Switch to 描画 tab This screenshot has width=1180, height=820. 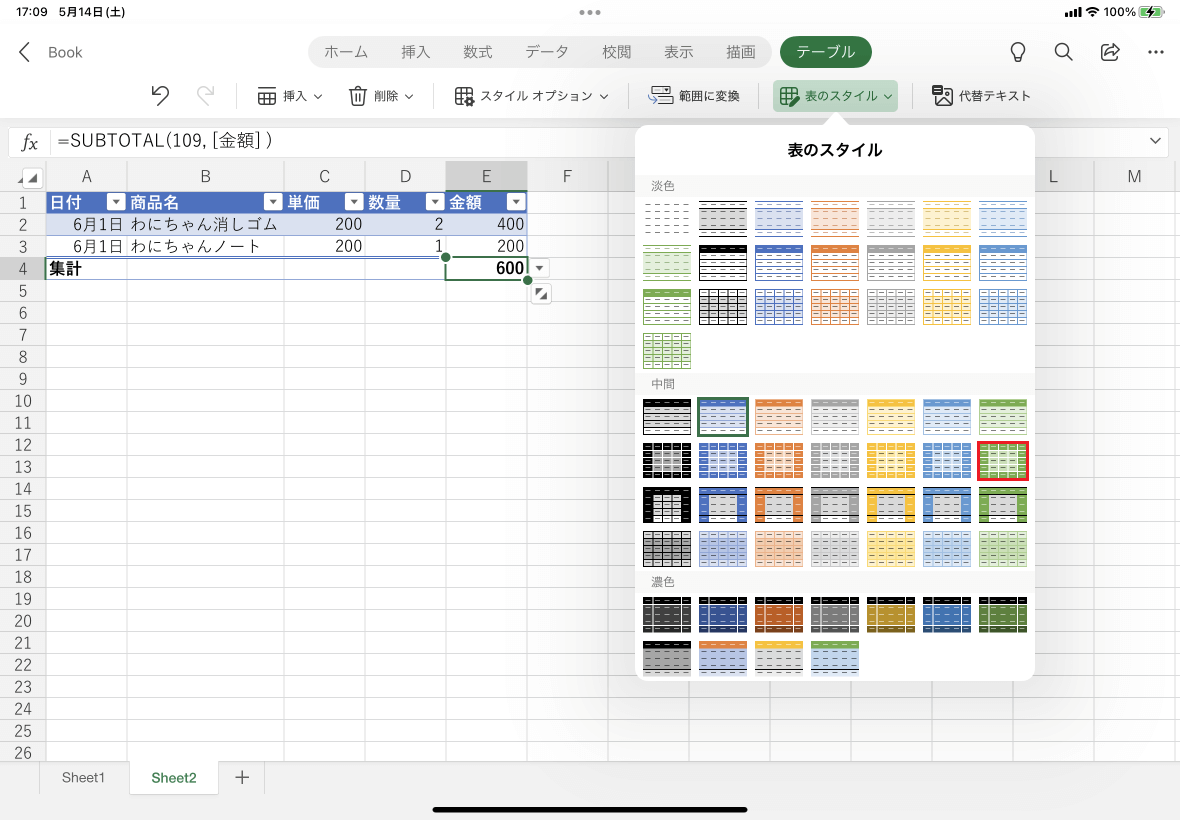741,52
